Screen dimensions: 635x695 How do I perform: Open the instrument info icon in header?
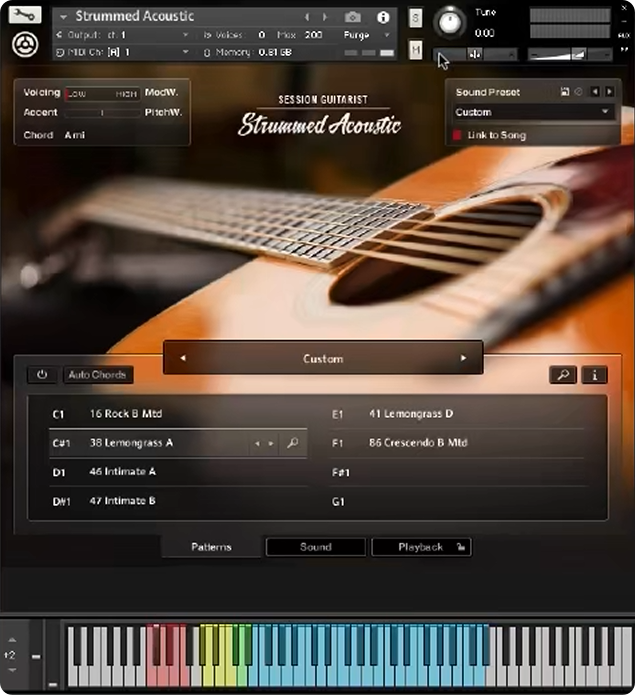coord(383,17)
